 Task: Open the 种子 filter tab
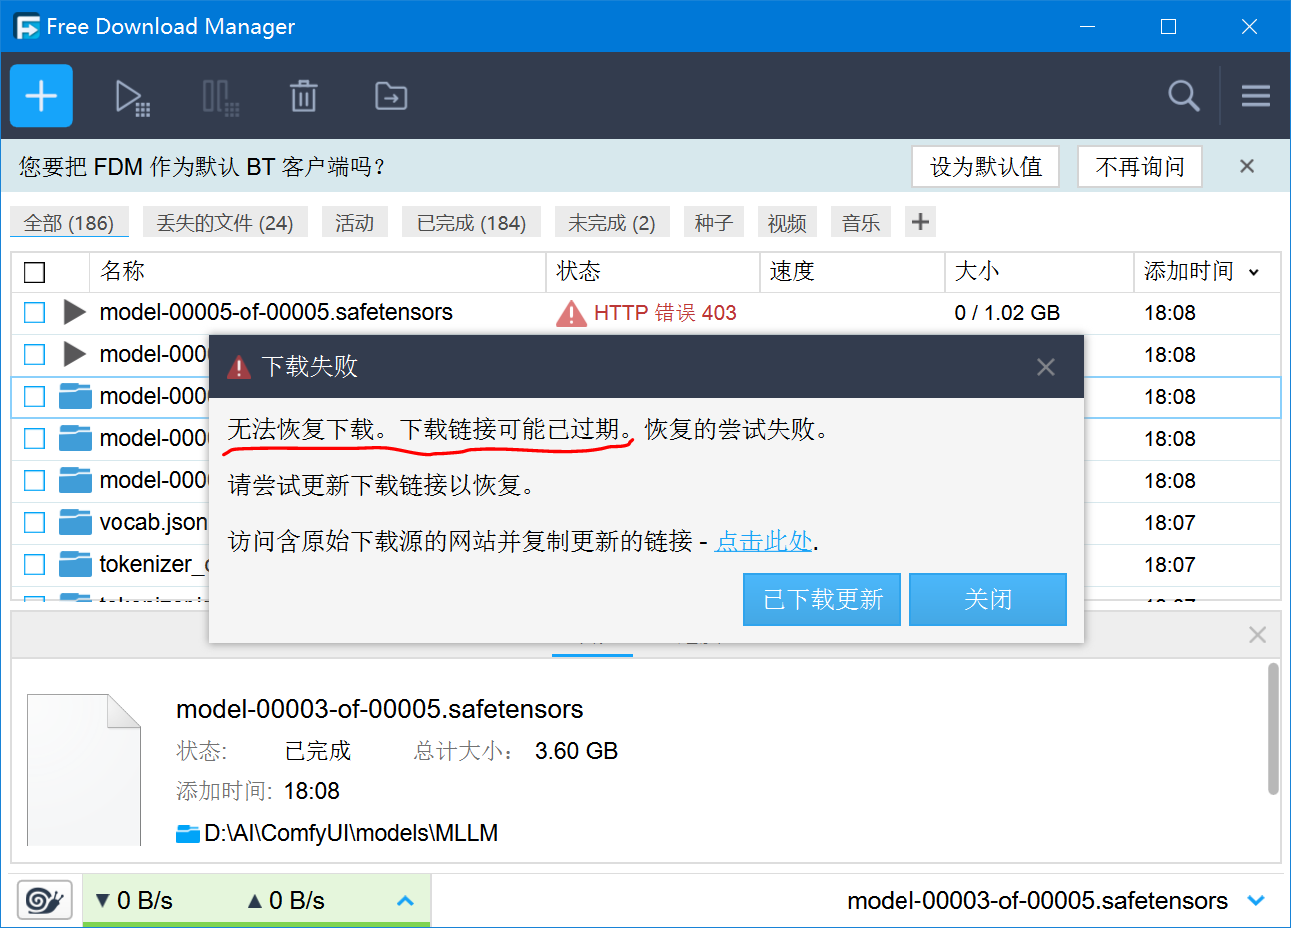[x=713, y=222]
